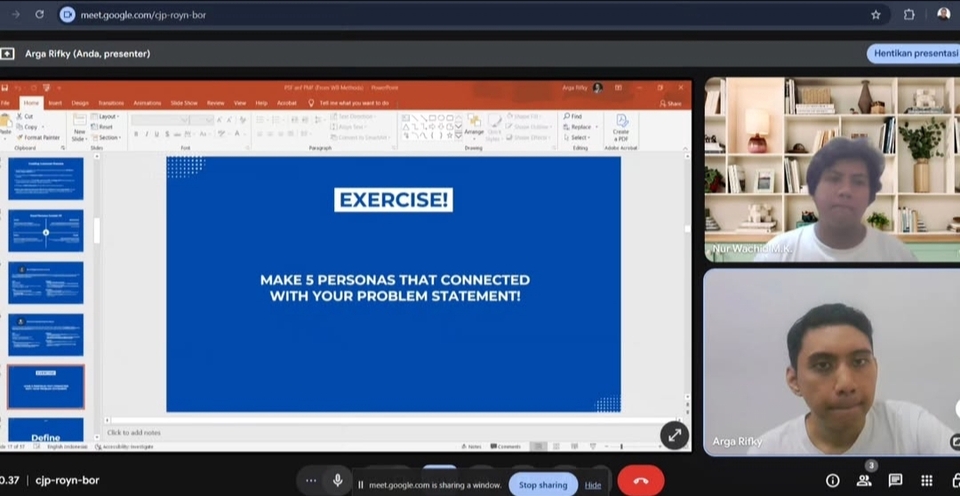Click the Share button in PowerPoint

point(670,103)
